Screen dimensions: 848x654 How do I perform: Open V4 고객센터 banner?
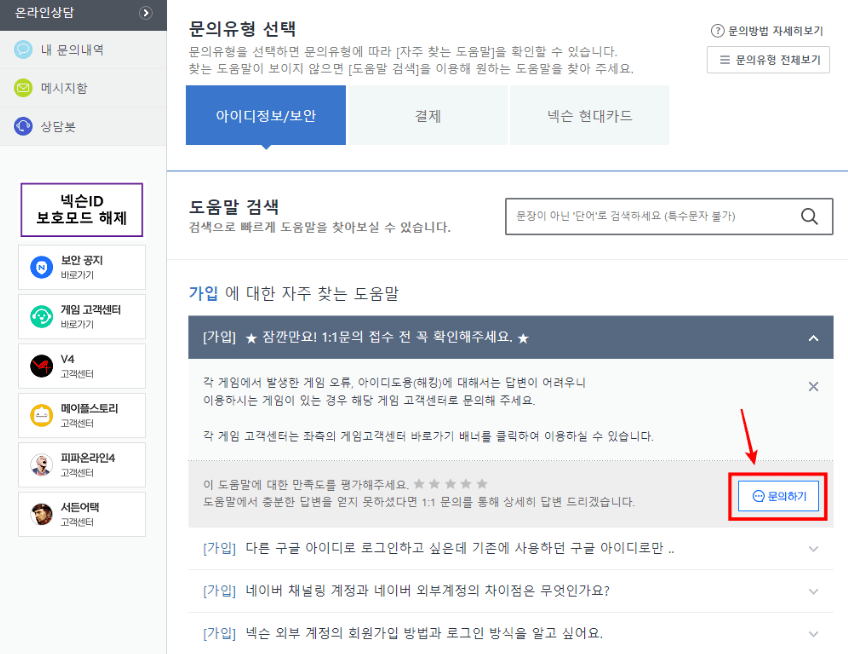[x=82, y=366]
